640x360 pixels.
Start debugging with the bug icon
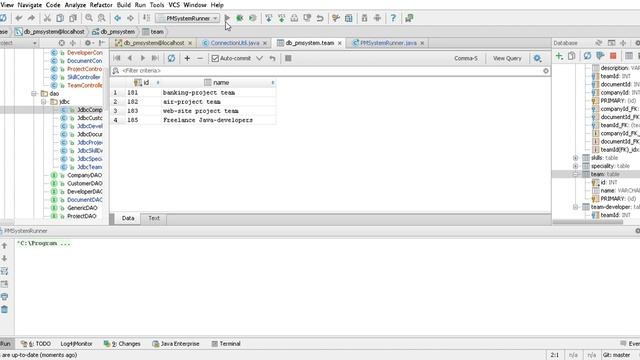click(240, 18)
